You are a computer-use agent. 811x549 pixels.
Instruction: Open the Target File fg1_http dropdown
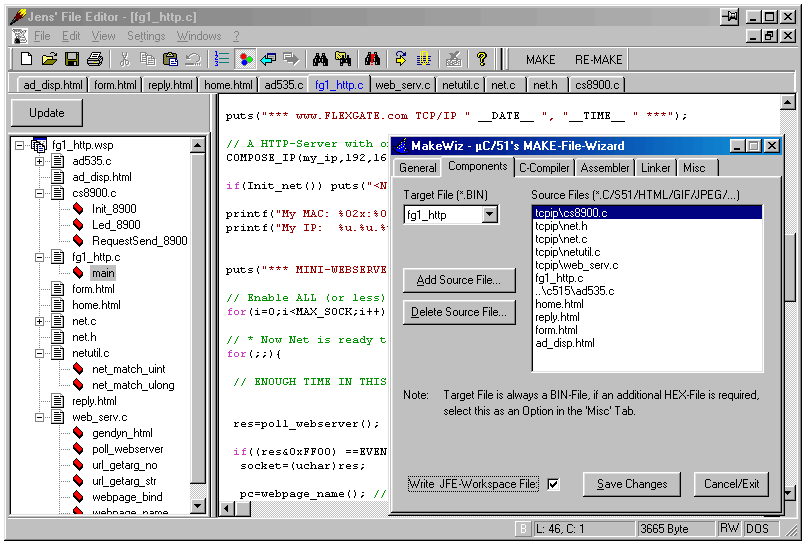(x=489, y=214)
